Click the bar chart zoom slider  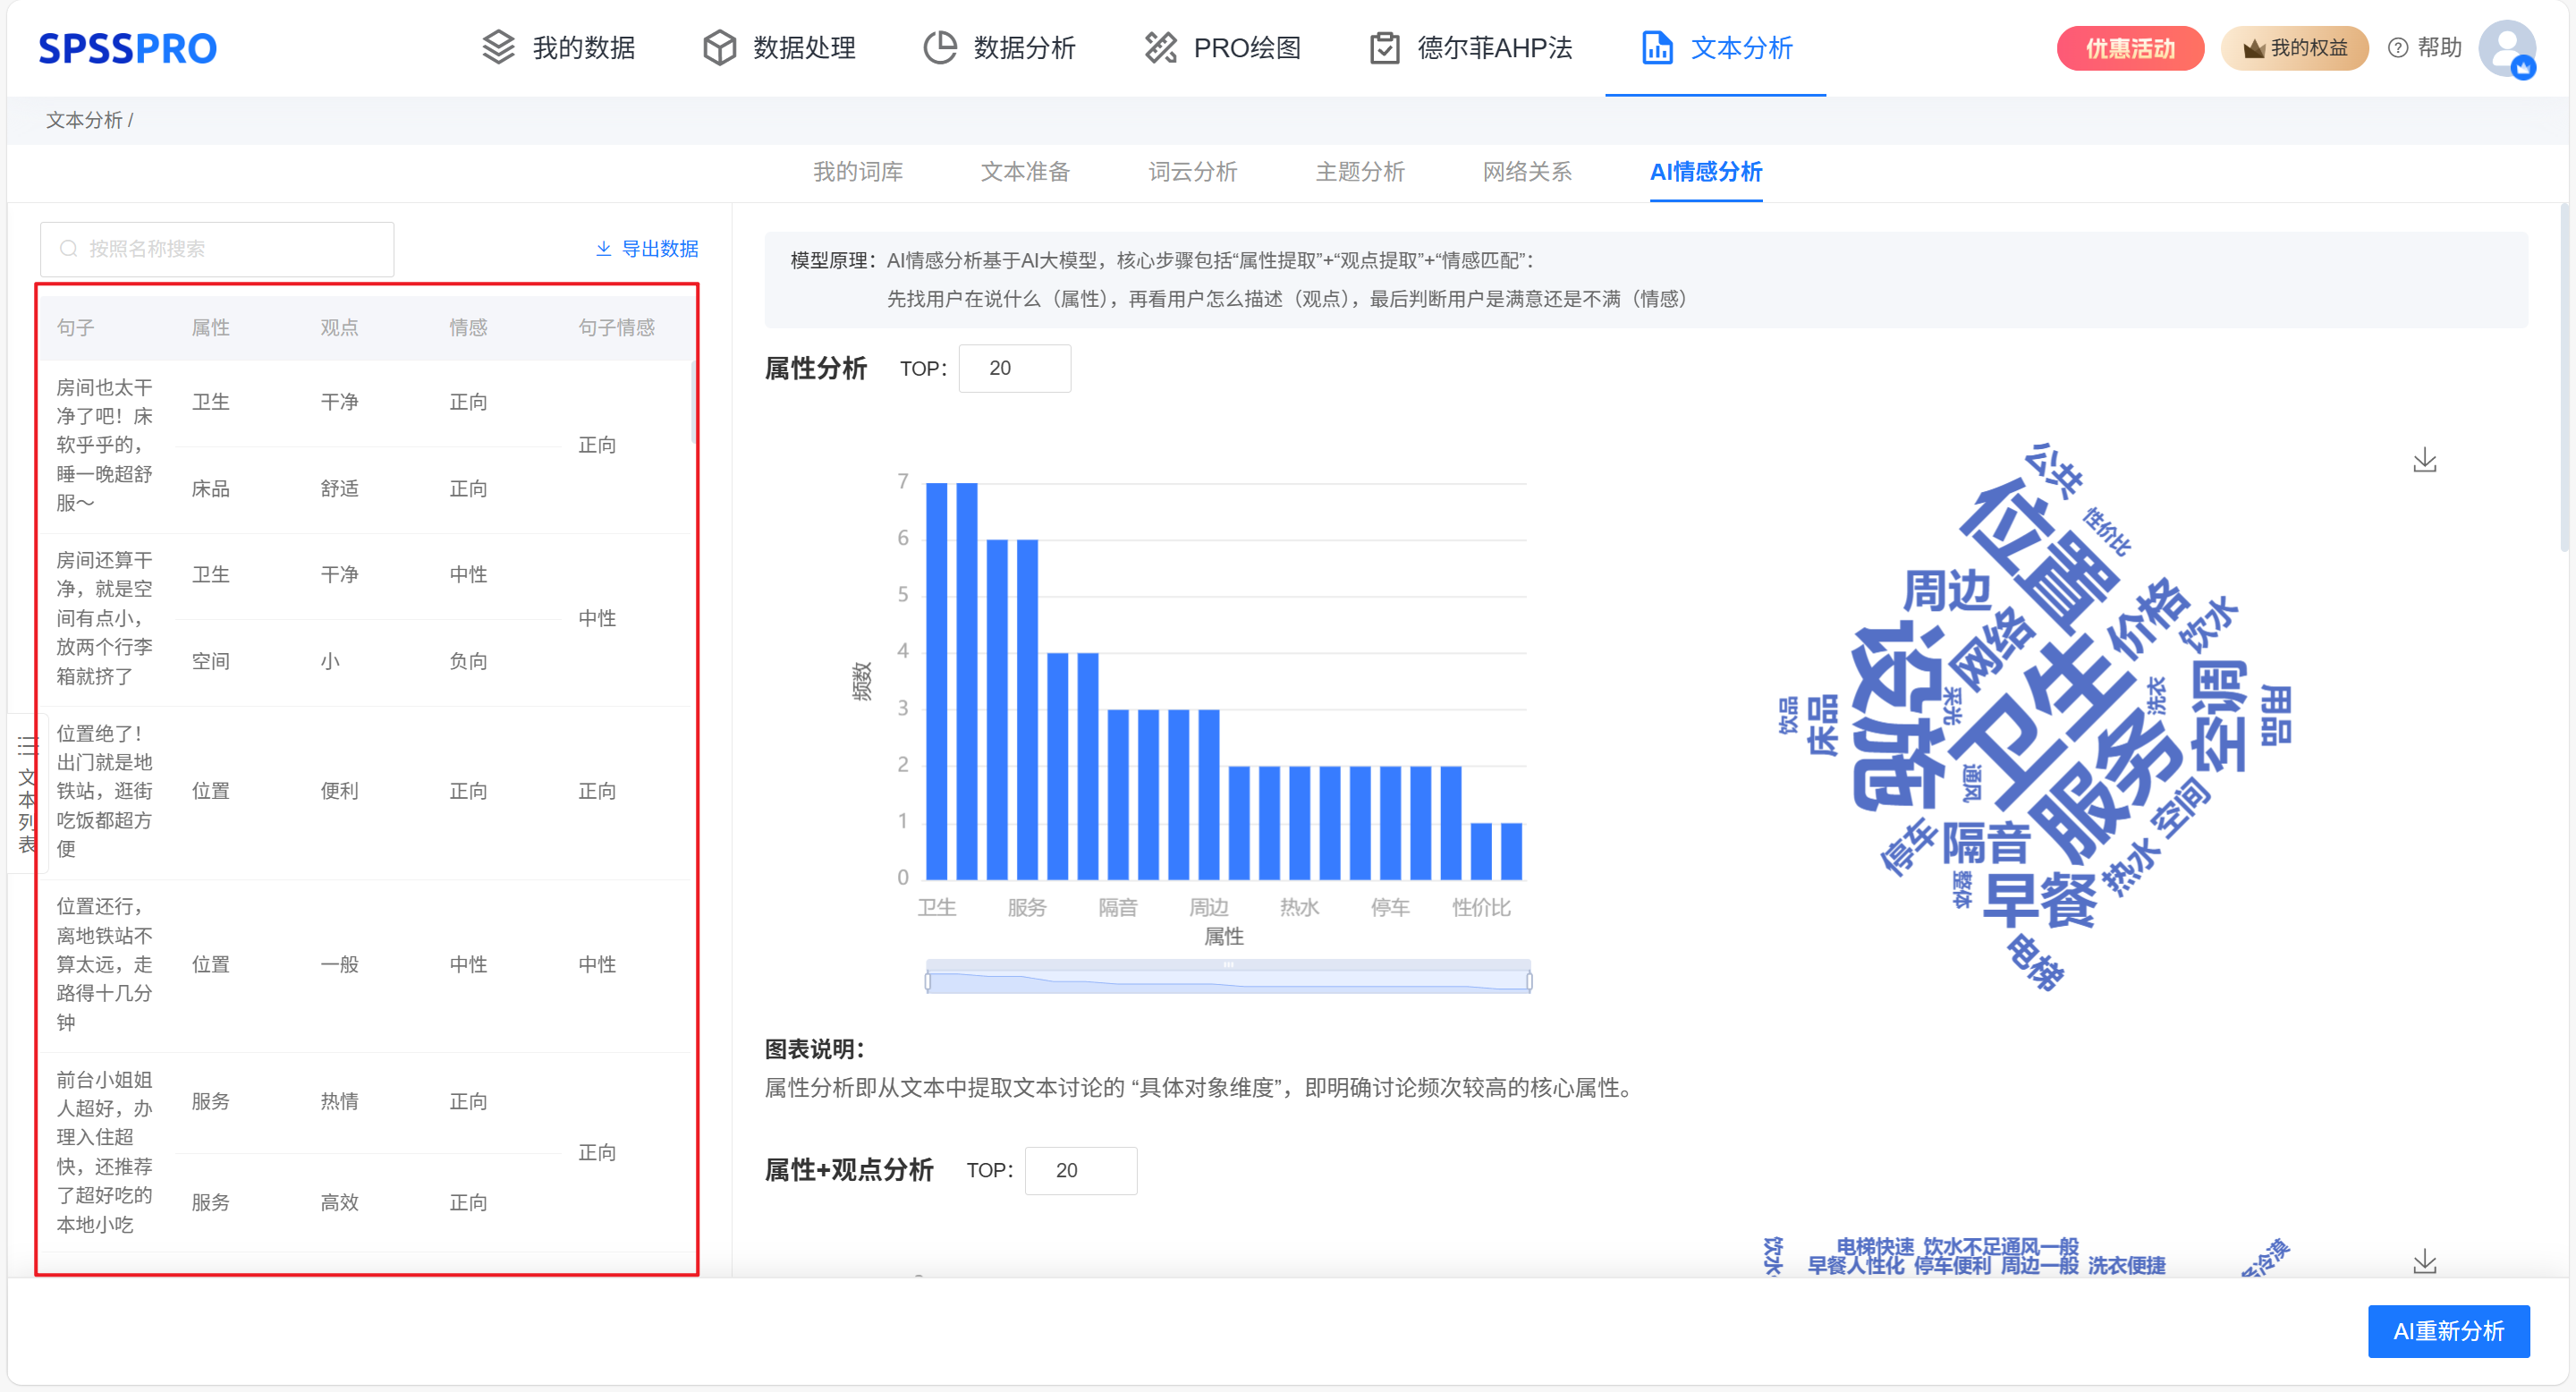tap(1227, 980)
